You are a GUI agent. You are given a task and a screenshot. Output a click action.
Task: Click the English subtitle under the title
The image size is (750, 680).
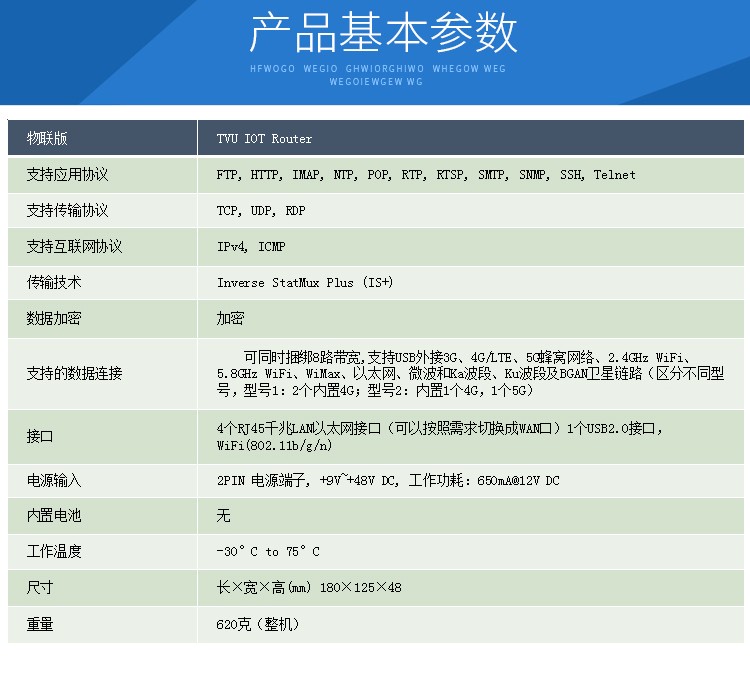pyautogui.click(x=378, y=76)
